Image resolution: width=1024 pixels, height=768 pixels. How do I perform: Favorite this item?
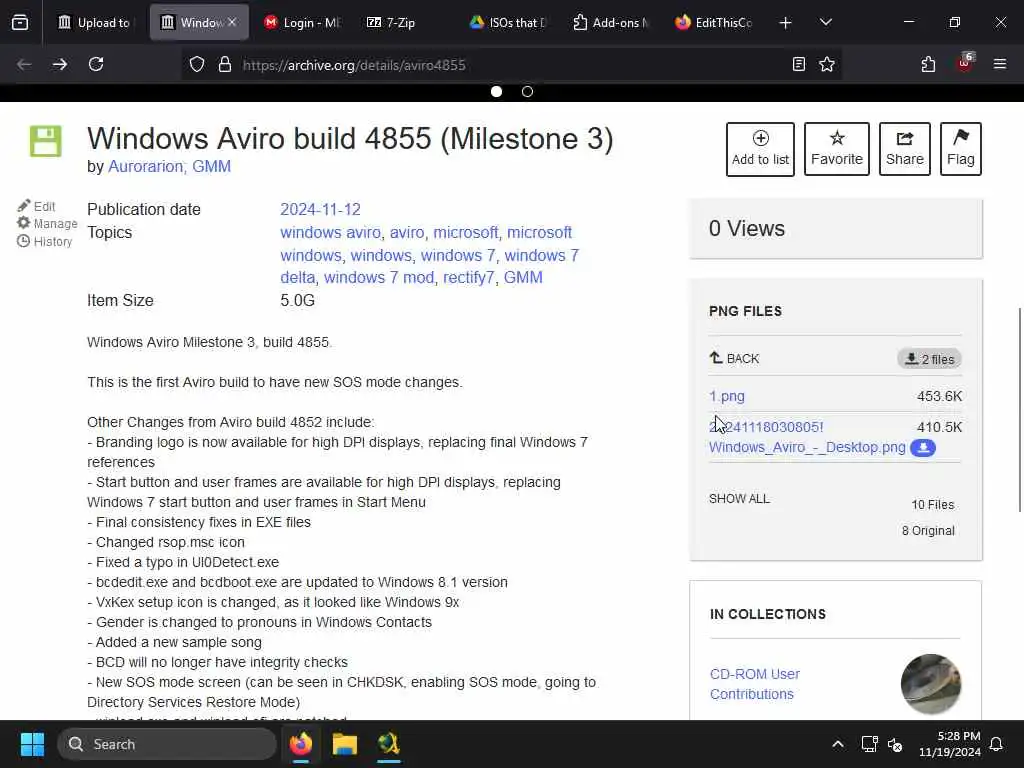(x=837, y=149)
